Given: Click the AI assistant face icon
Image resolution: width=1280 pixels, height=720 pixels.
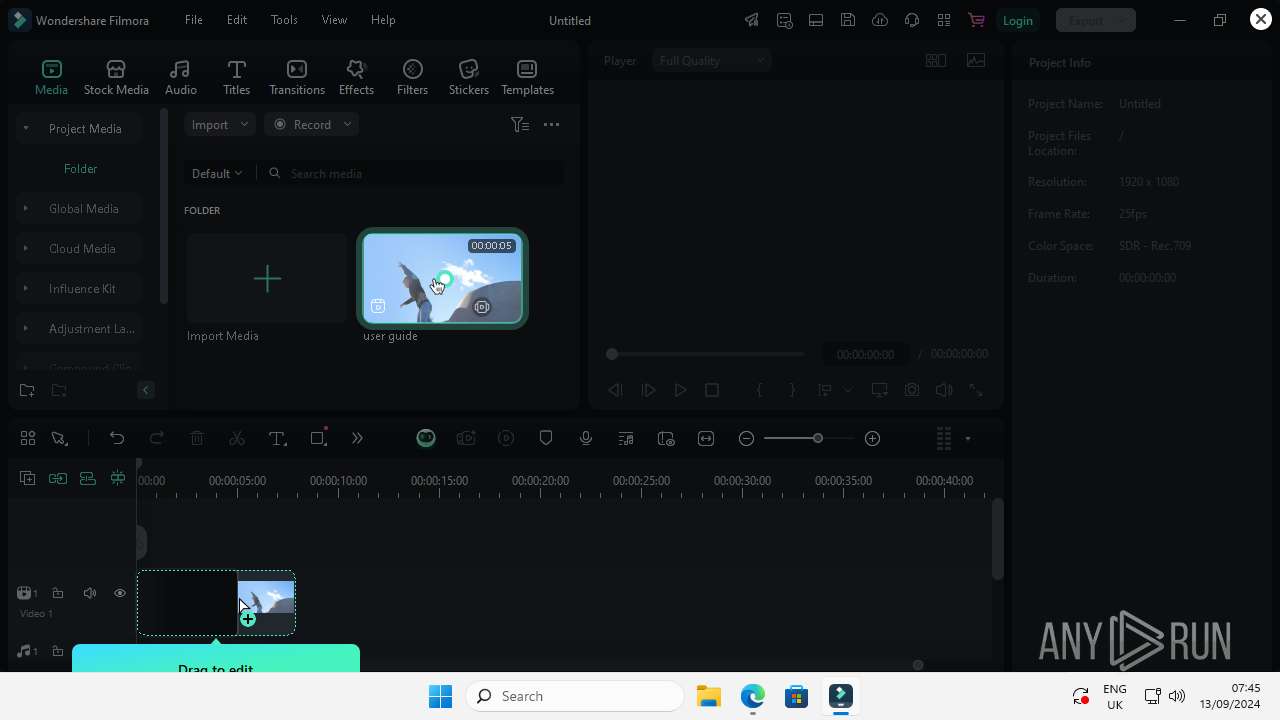Looking at the screenshot, I should tap(426, 438).
